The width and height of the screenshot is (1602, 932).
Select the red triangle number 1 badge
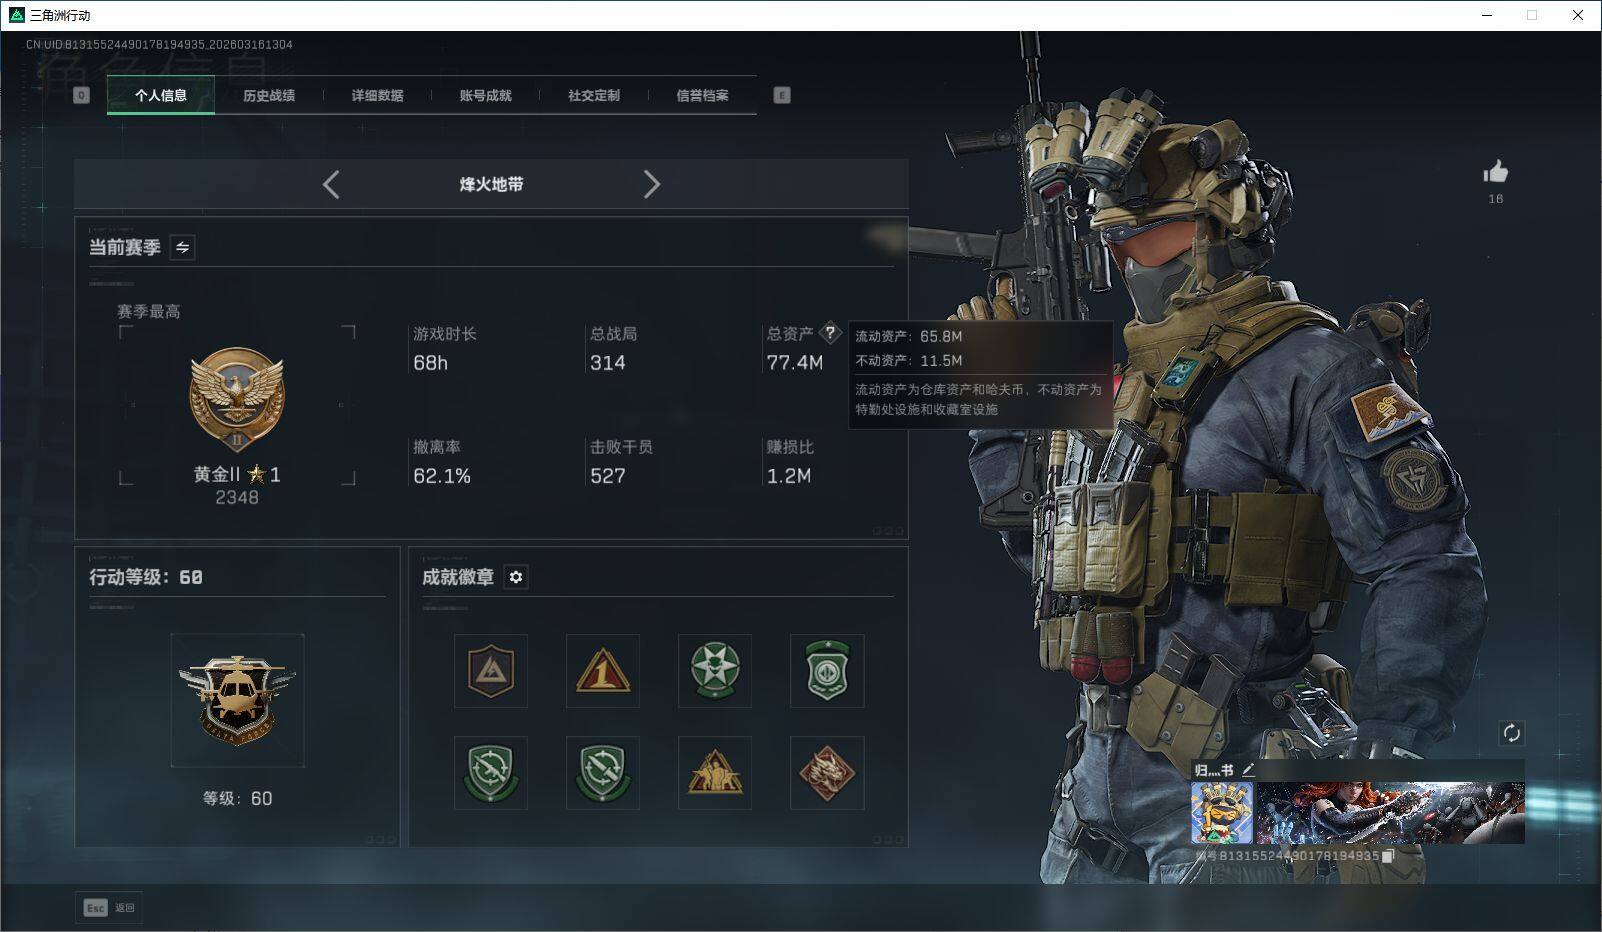pos(603,671)
